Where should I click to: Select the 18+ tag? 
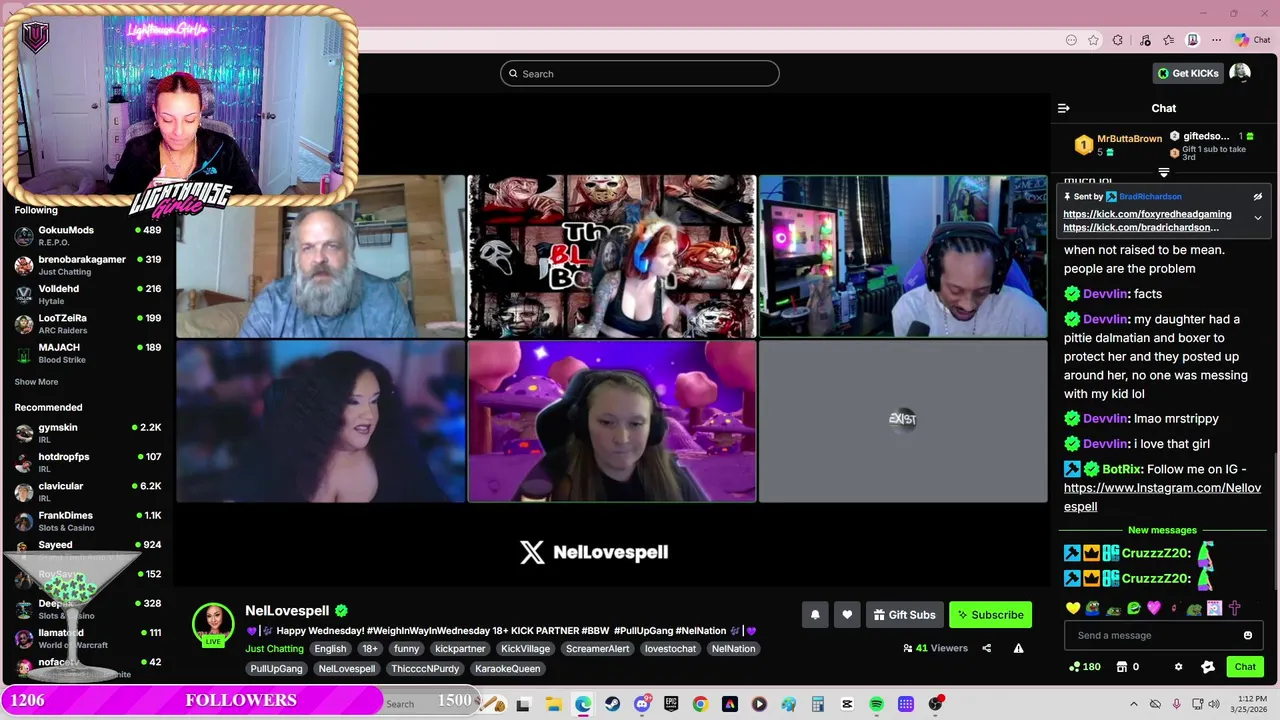point(370,649)
